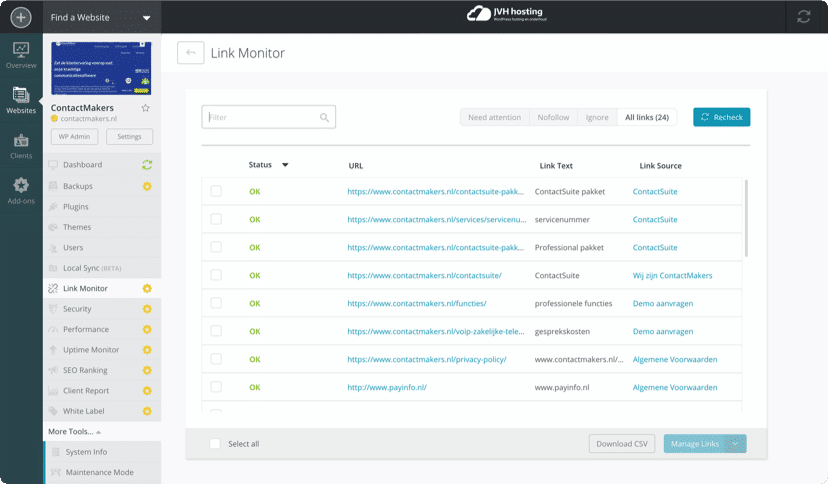Open Wij zijn ContactMakers source link
The width and height of the screenshot is (828, 484).
(x=672, y=276)
